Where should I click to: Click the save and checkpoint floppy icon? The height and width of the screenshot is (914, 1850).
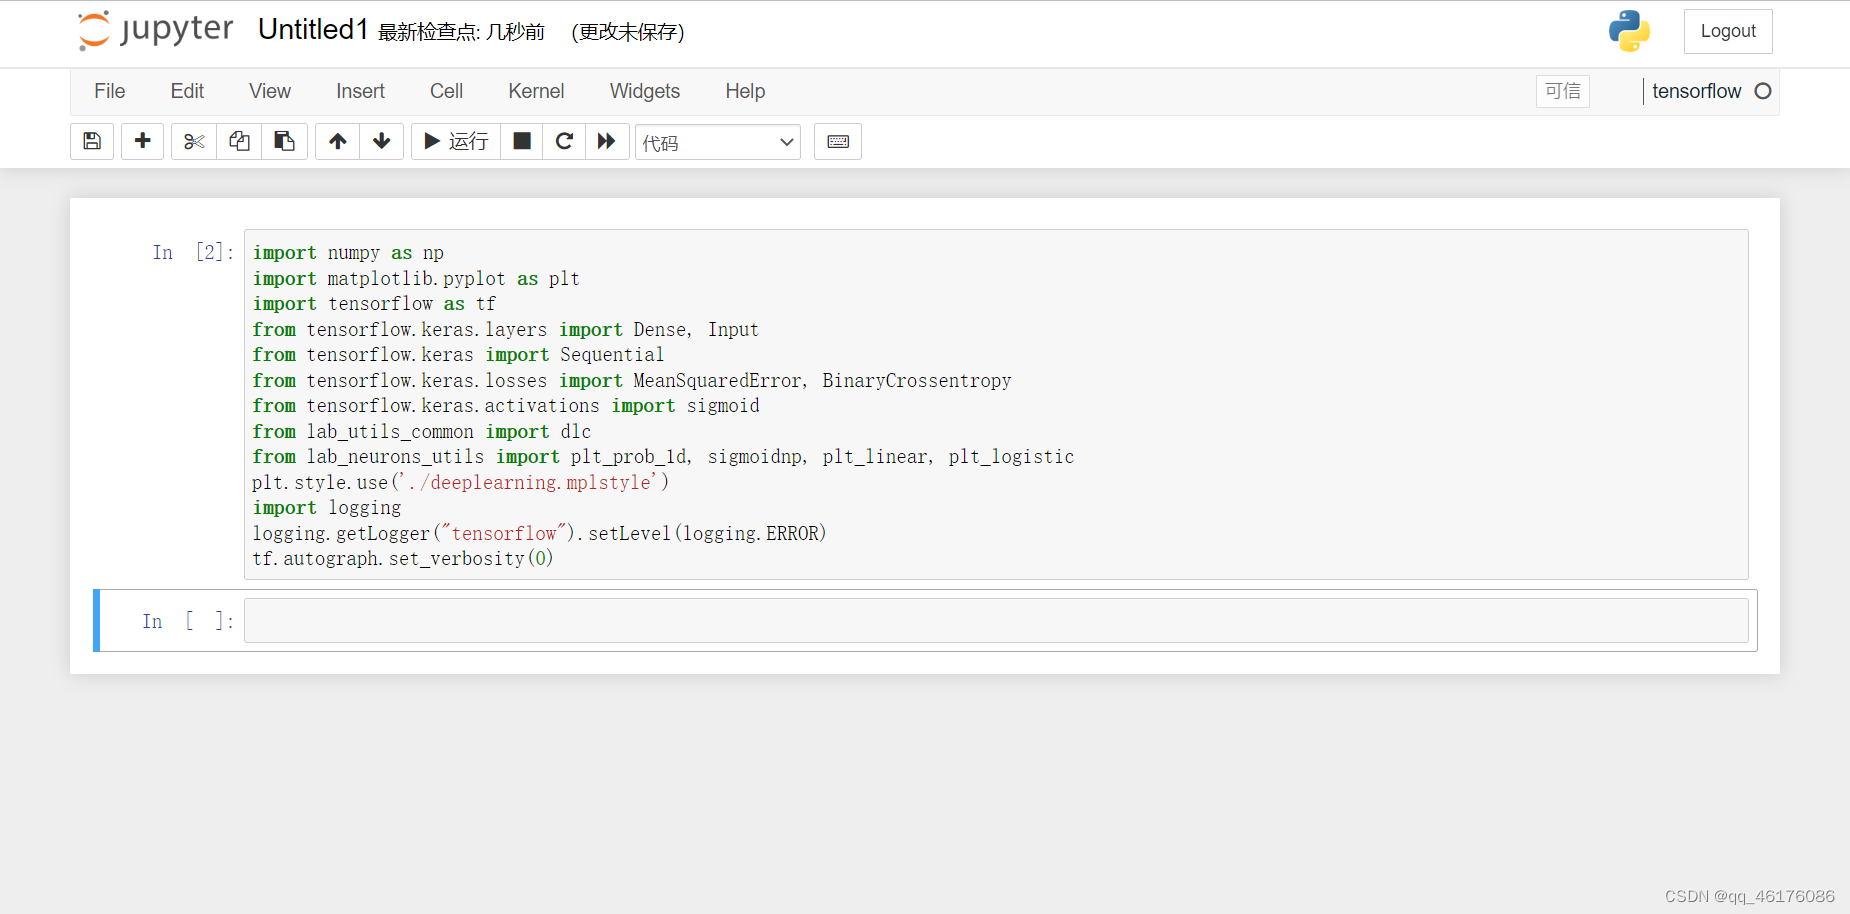[92, 142]
